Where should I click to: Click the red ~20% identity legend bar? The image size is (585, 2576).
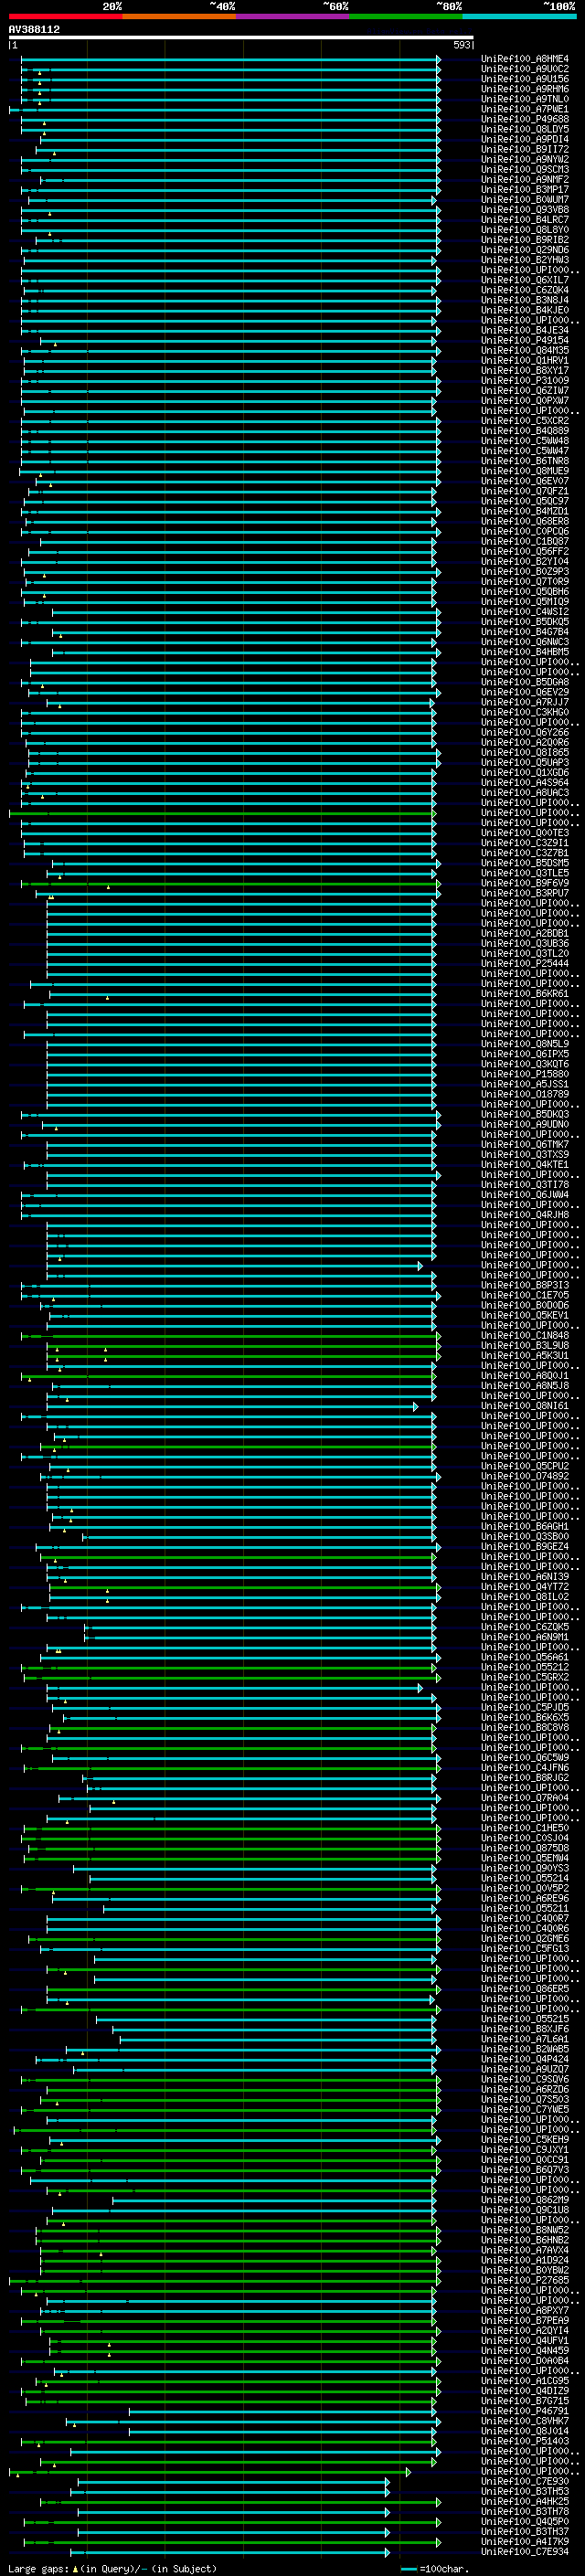coord(65,16)
